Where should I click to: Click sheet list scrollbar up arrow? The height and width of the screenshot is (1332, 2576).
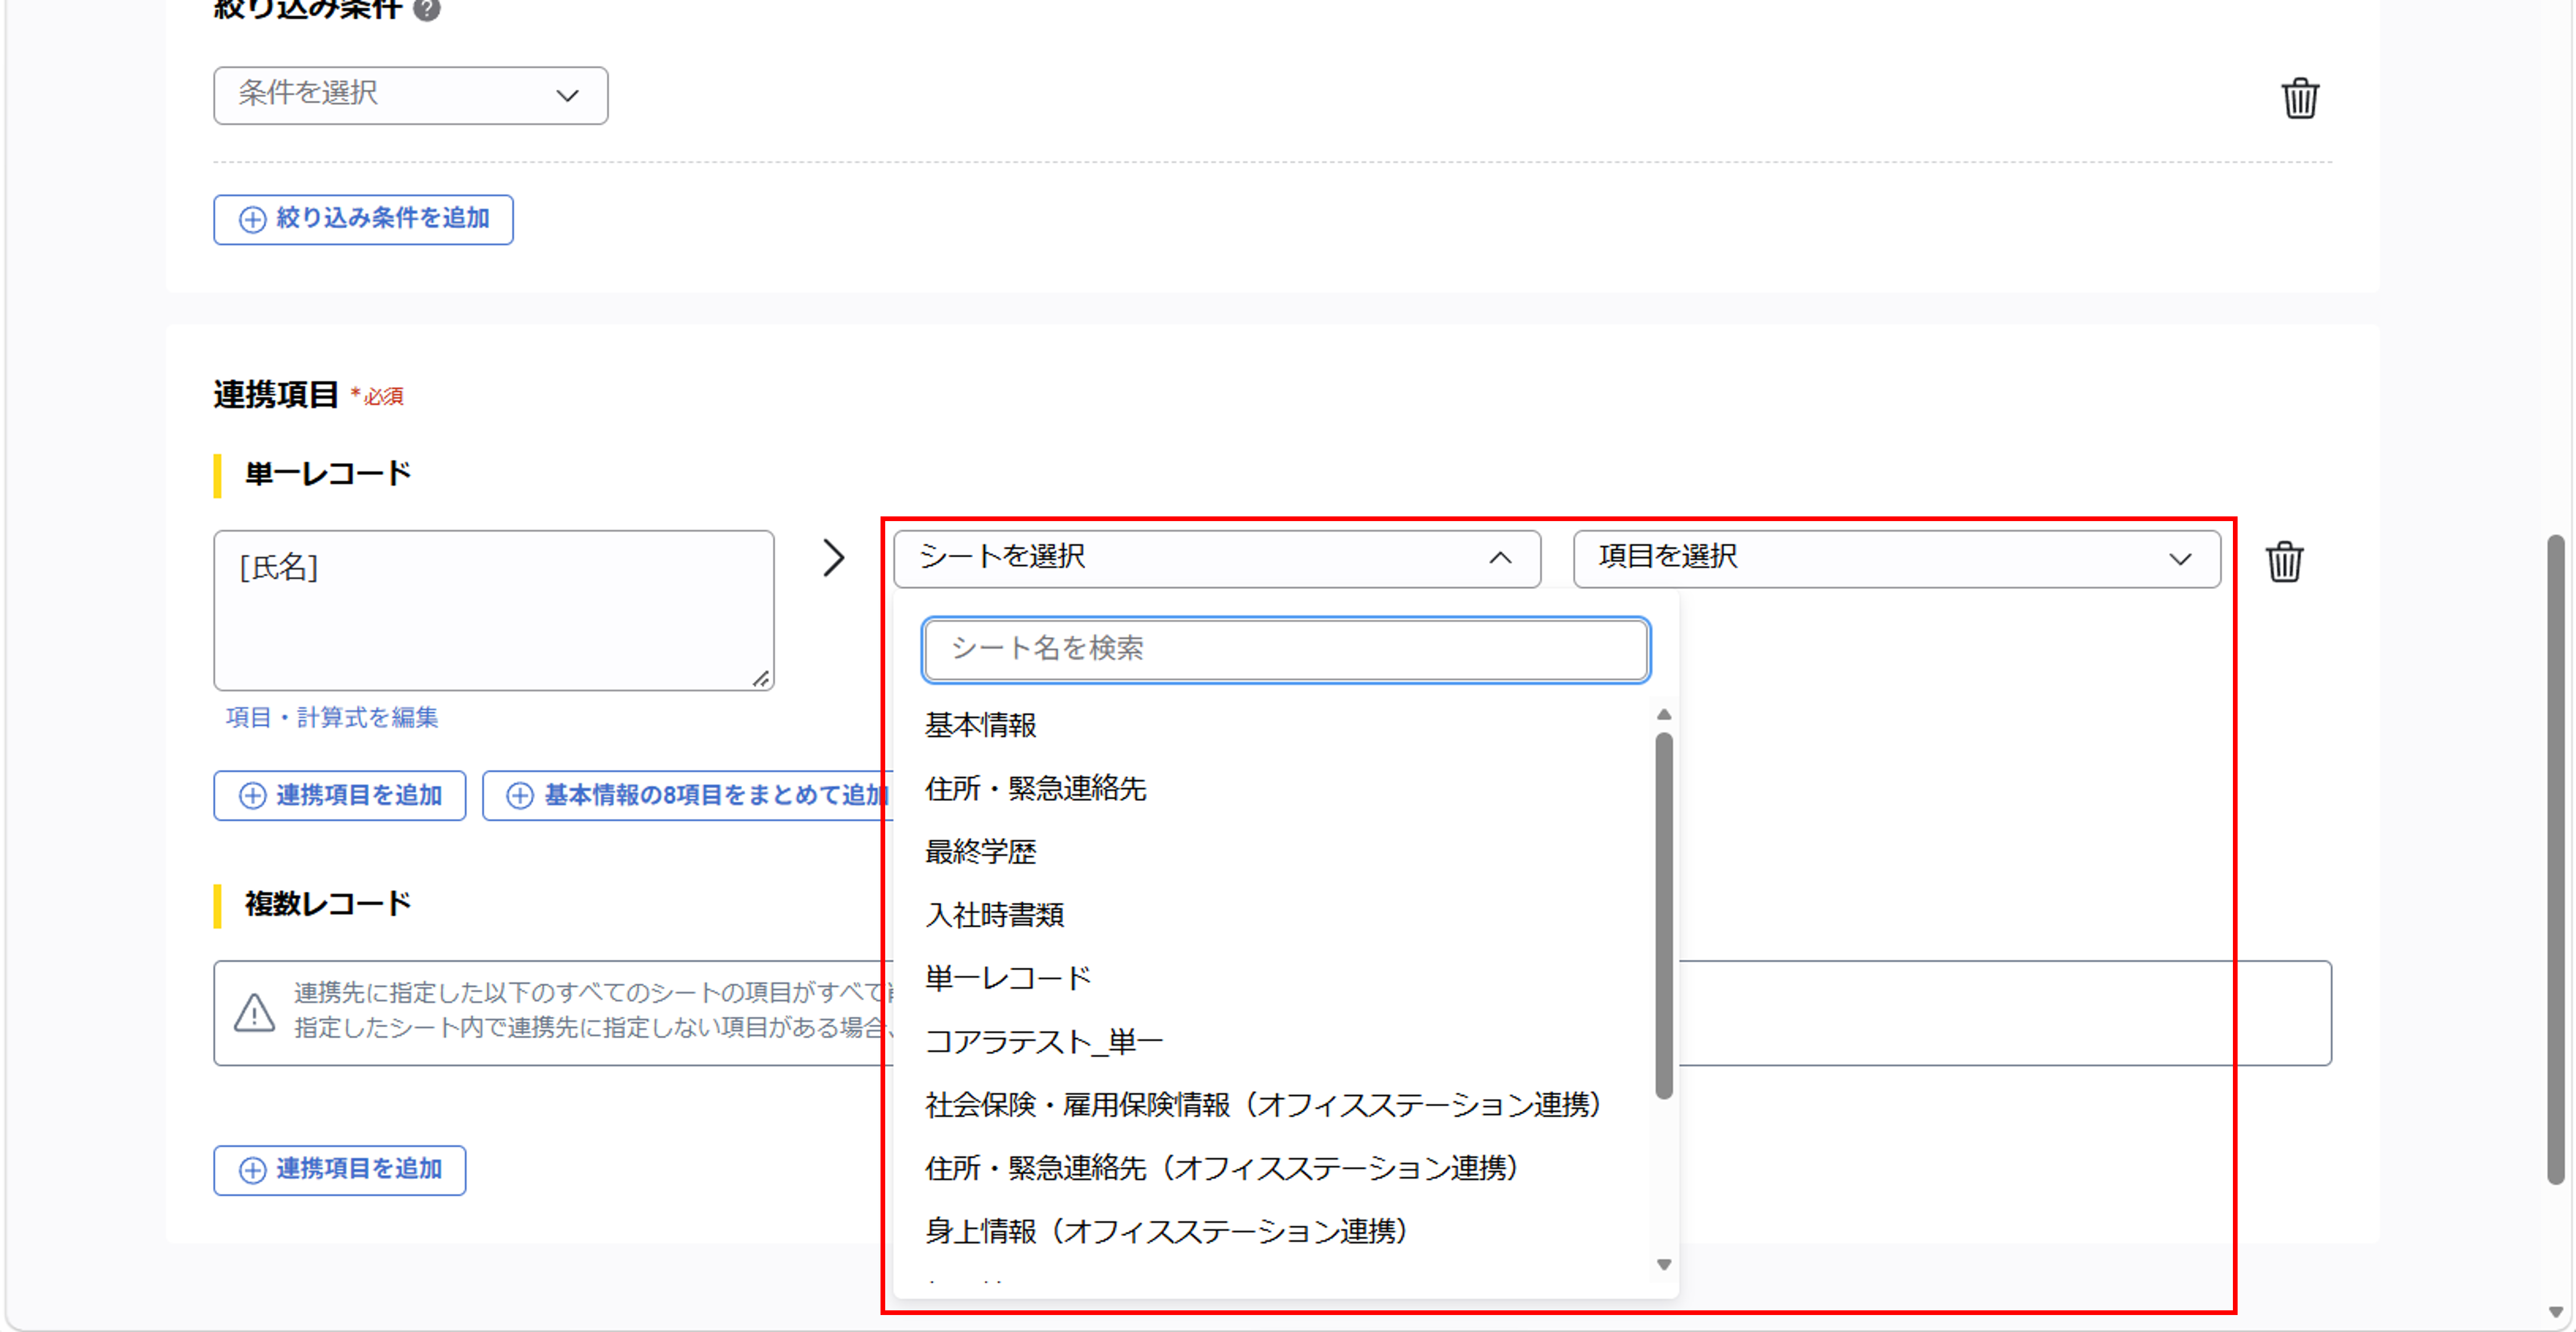[1663, 714]
